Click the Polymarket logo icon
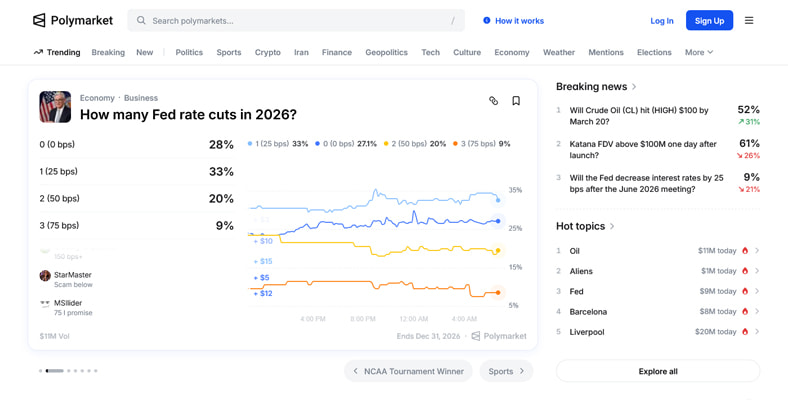The height and width of the screenshot is (400, 788). click(x=39, y=20)
